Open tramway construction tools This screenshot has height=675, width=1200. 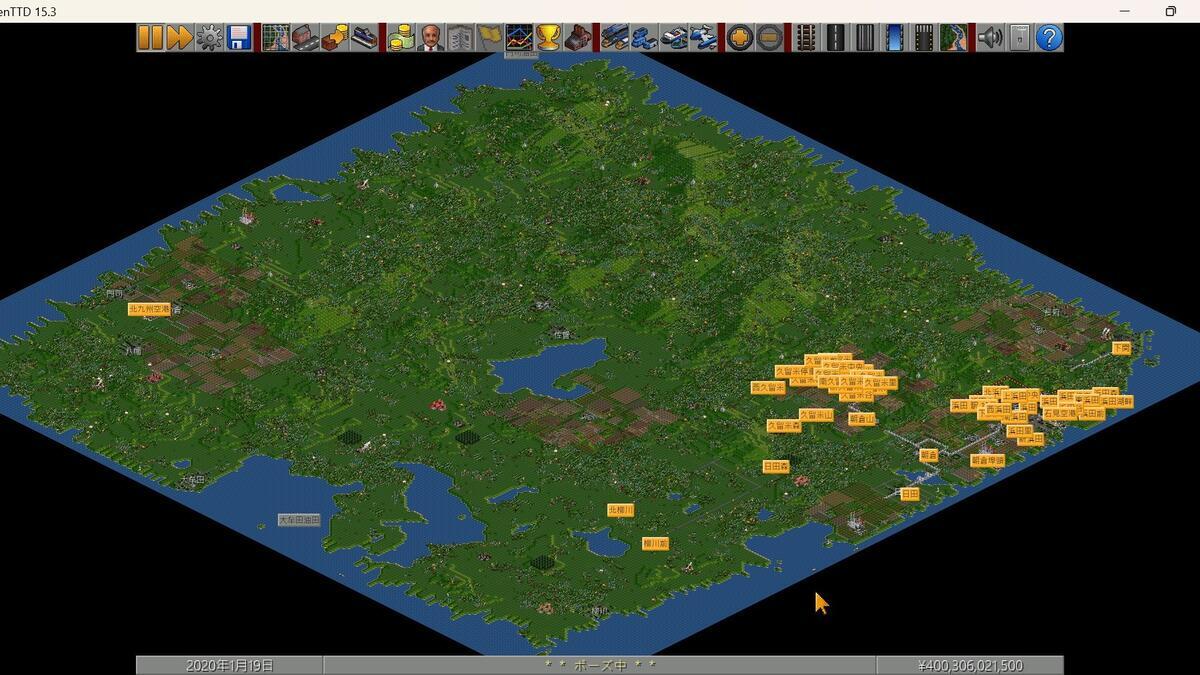864,38
